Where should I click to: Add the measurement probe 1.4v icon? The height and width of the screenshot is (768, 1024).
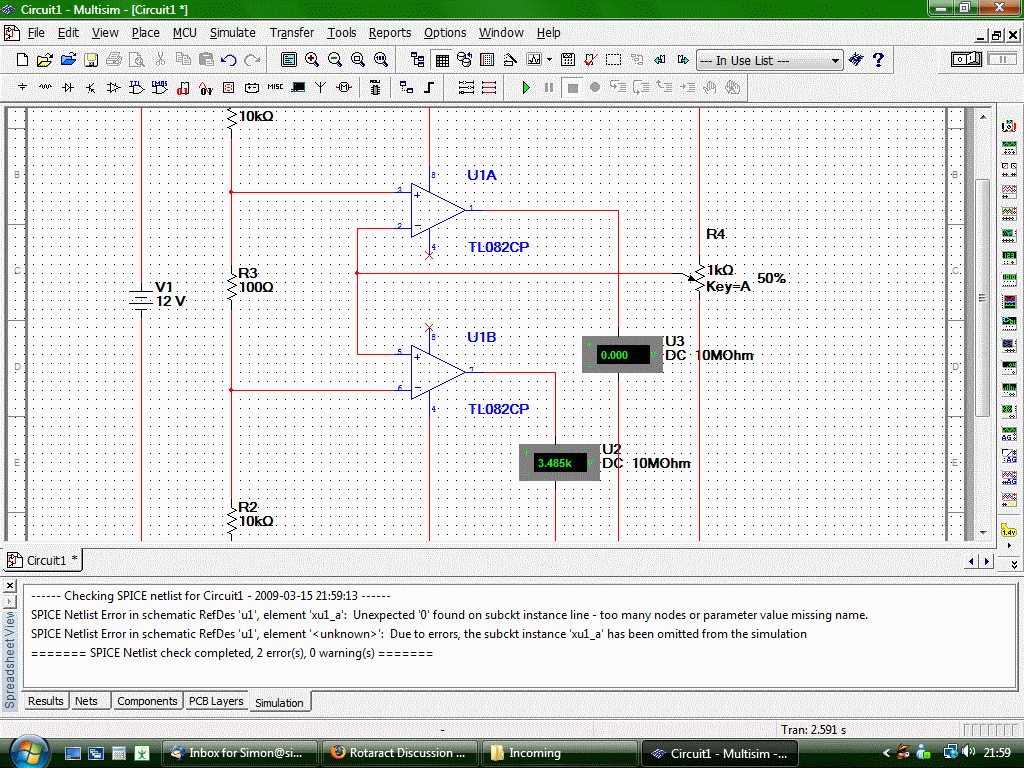point(1009,530)
